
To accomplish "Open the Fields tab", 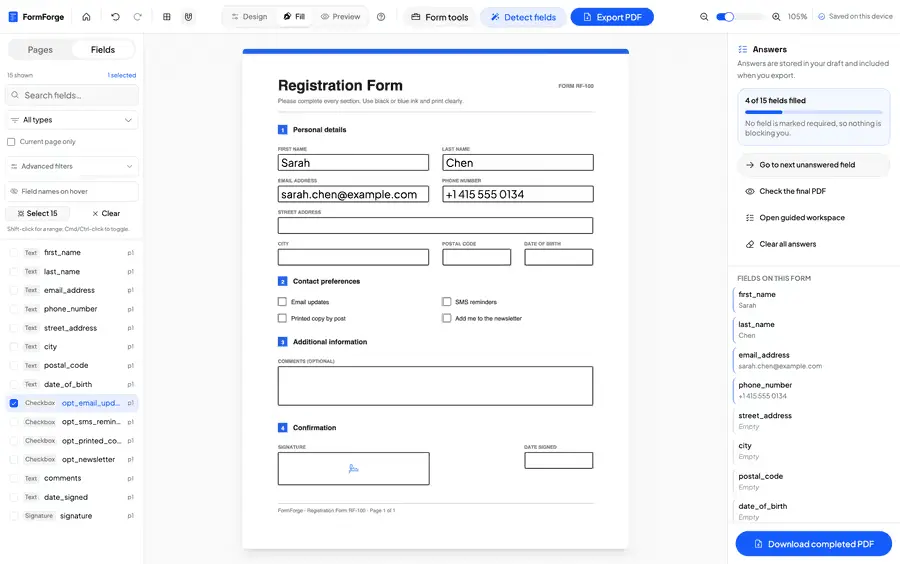I will pyautogui.click(x=103, y=50).
